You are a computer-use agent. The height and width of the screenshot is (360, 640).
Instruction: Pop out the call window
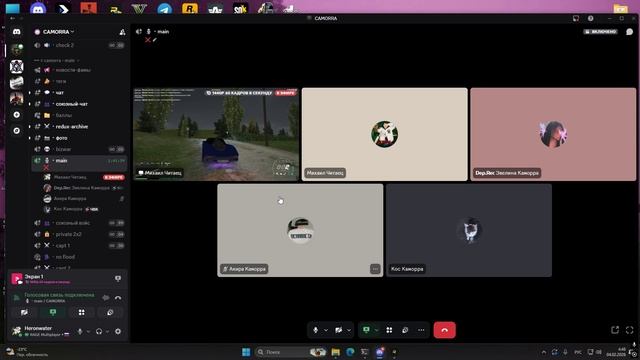click(x=615, y=330)
